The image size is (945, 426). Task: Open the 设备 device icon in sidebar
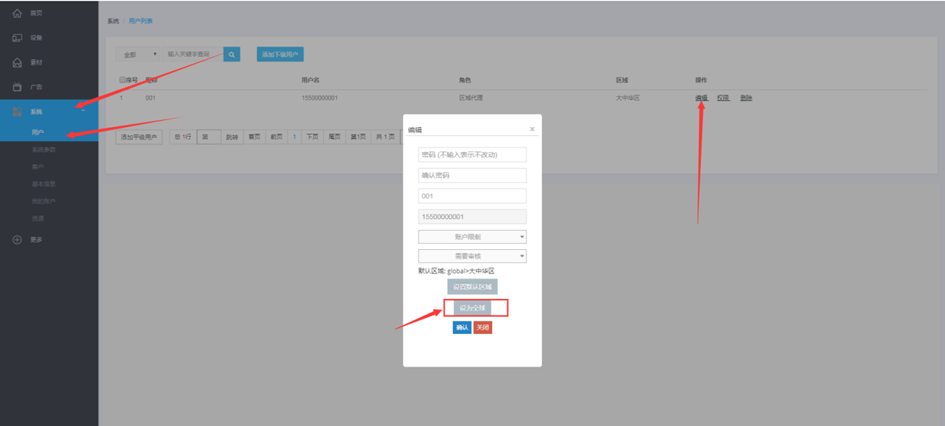click(17, 38)
